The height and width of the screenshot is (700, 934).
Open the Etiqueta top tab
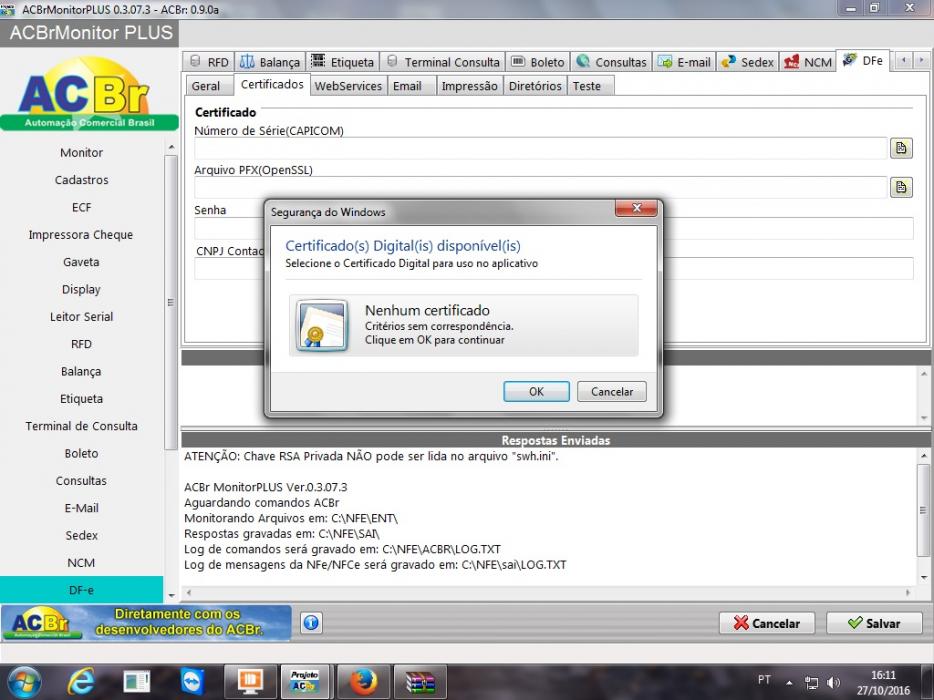343,62
